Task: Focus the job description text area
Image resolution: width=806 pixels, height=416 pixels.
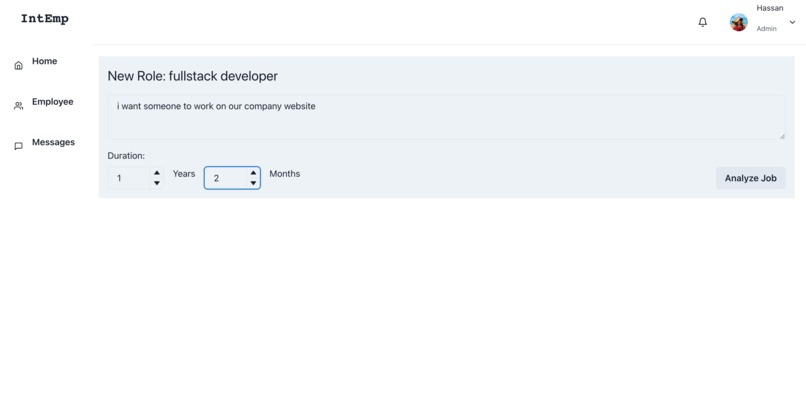Action: pos(446,117)
